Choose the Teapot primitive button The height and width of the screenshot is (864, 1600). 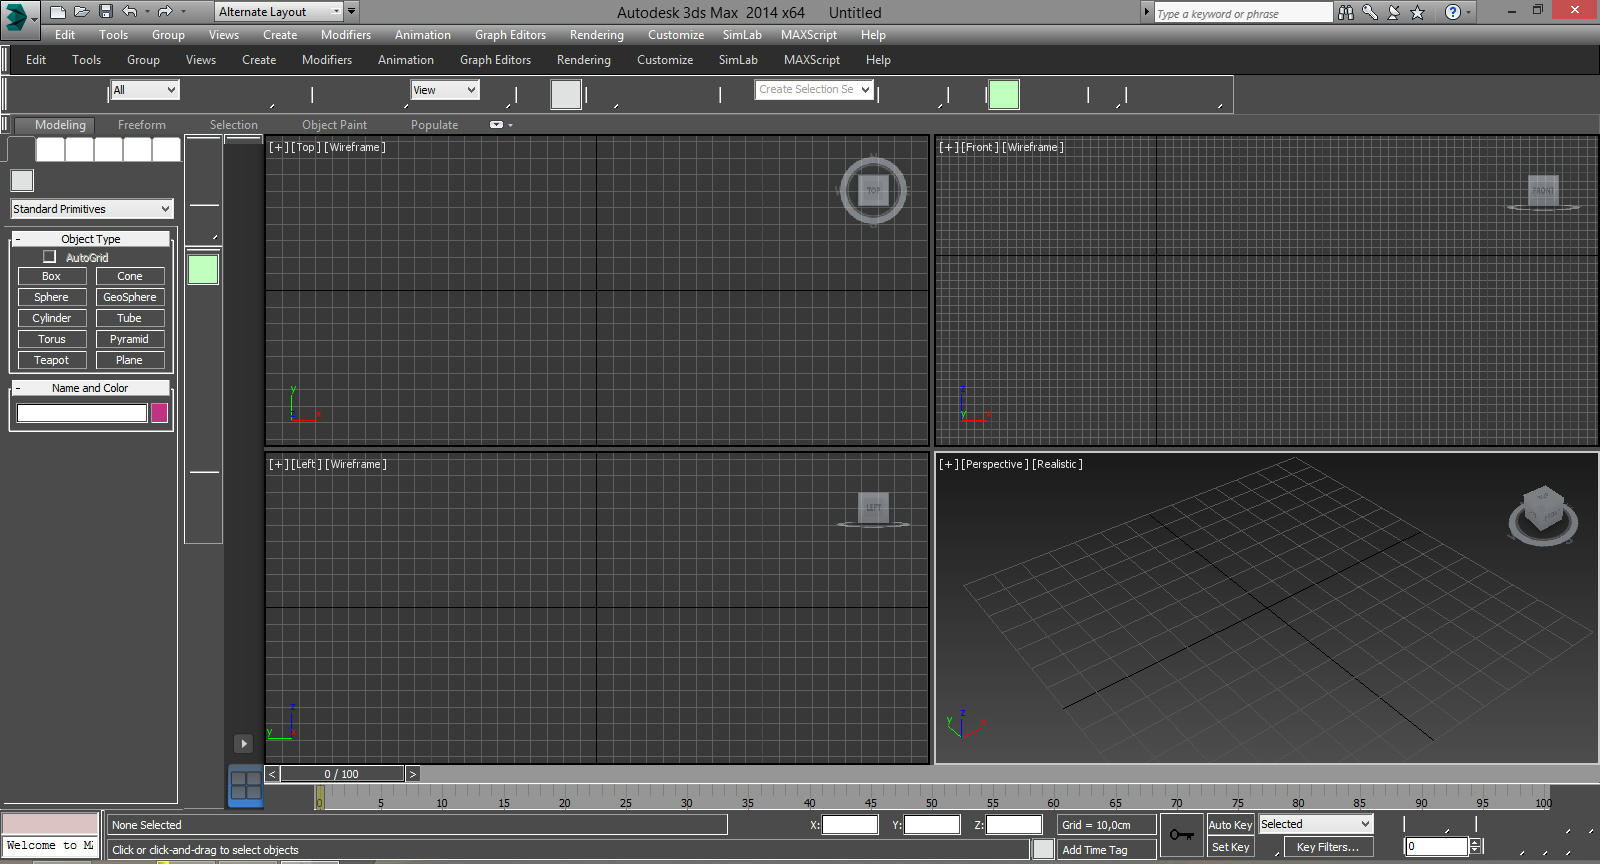(x=52, y=360)
